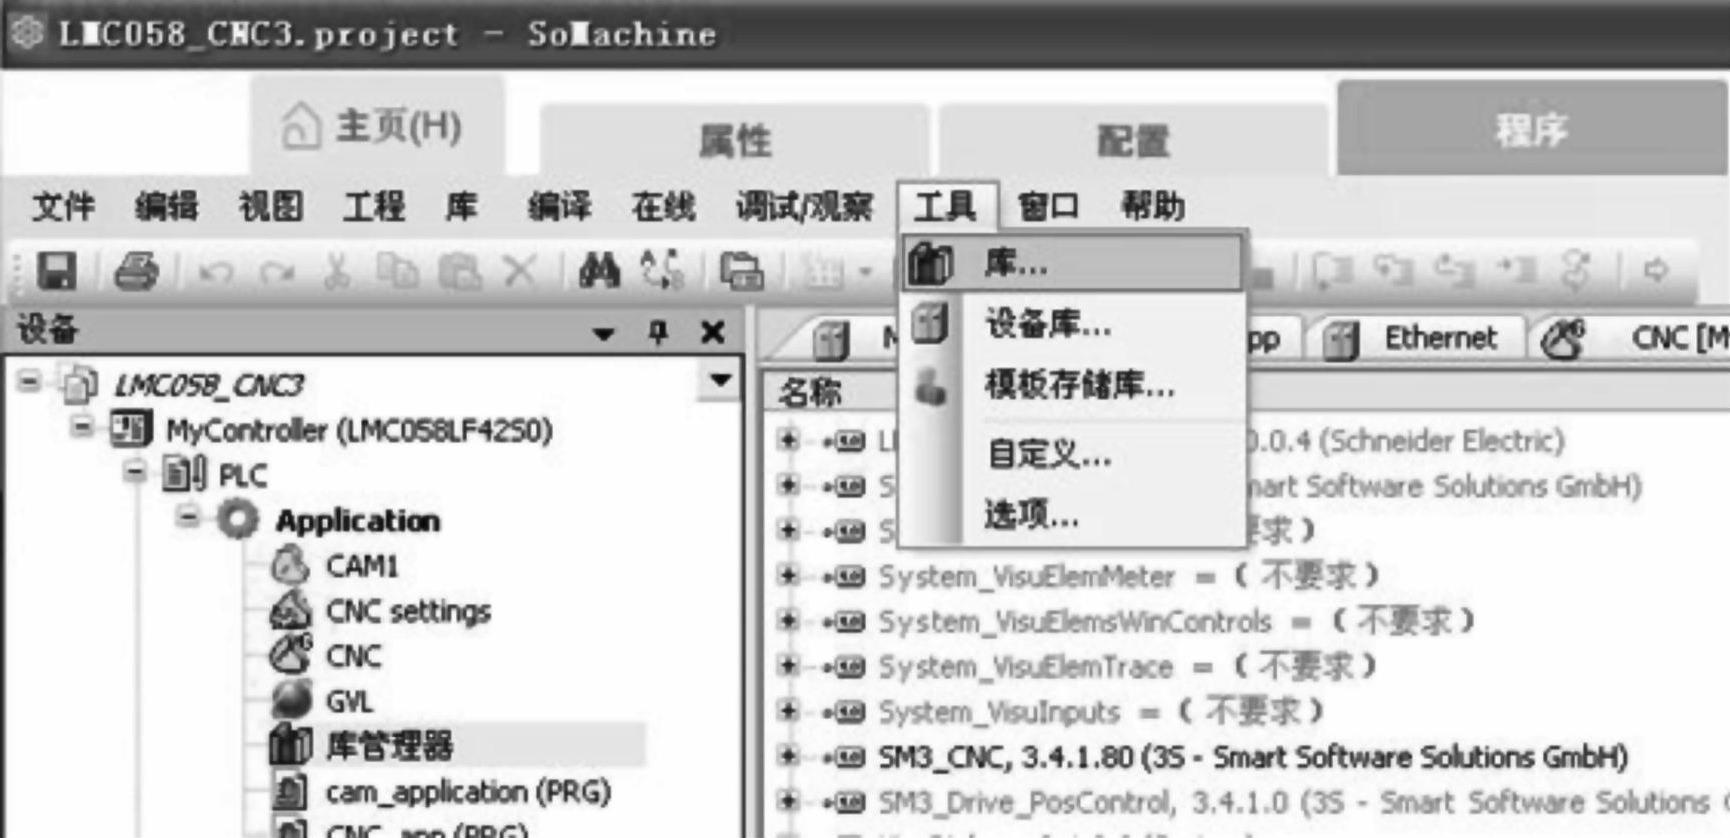Expand the System_VisuInputs library entry
1730x838 pixels.
(x=789, y=710)
